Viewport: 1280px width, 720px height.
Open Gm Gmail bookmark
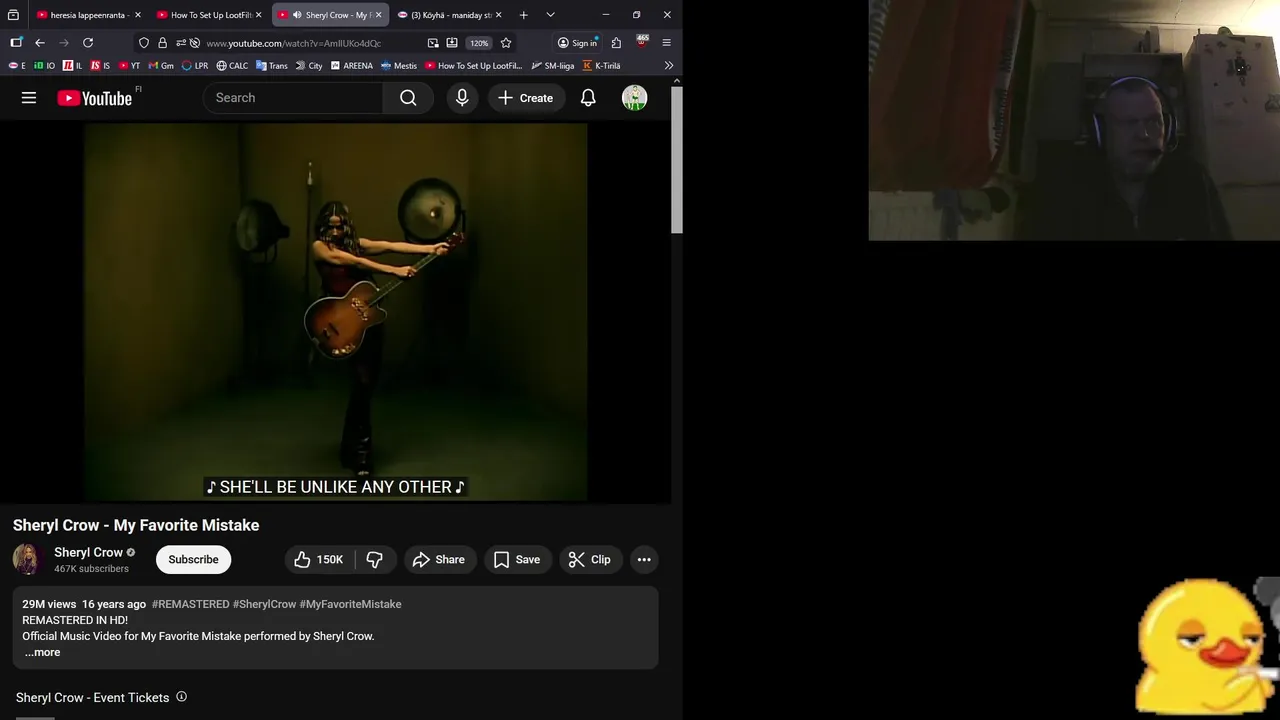[x=161, y=66]
